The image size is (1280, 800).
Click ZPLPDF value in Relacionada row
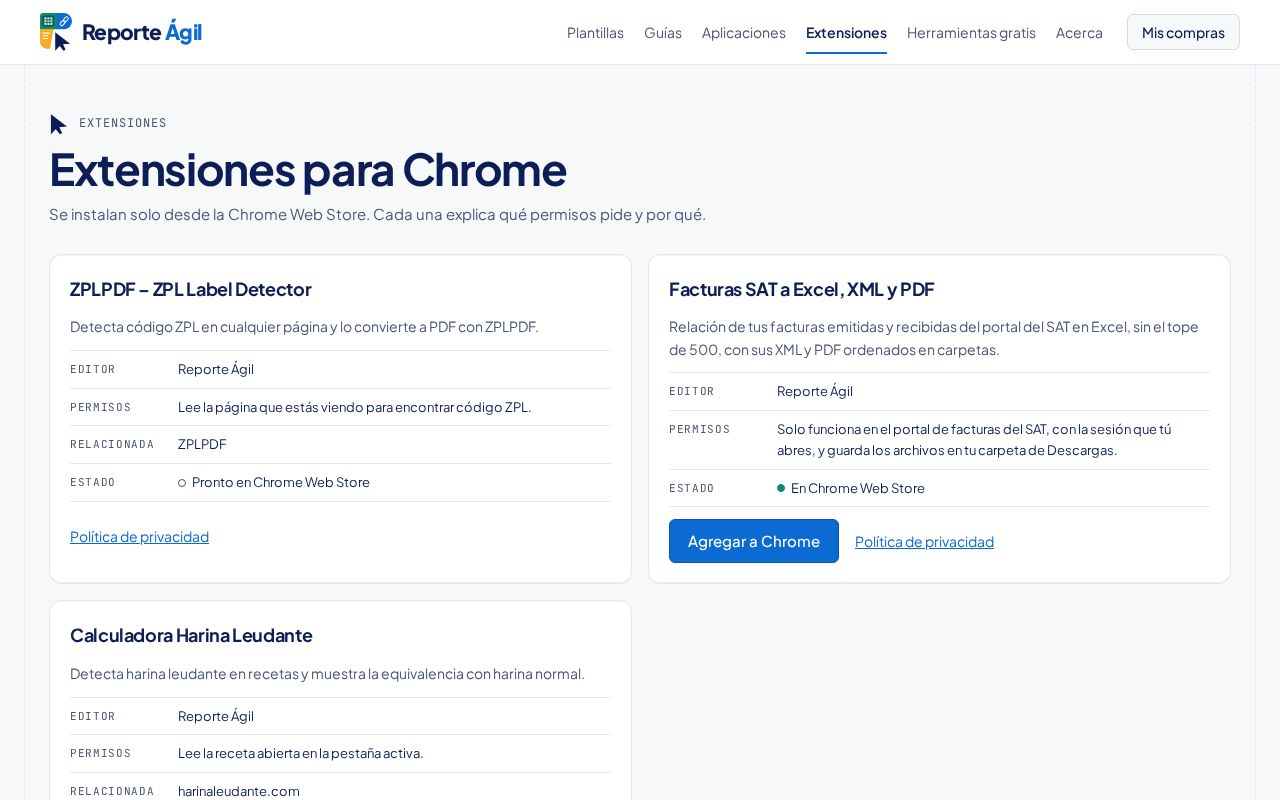point(202,444)
